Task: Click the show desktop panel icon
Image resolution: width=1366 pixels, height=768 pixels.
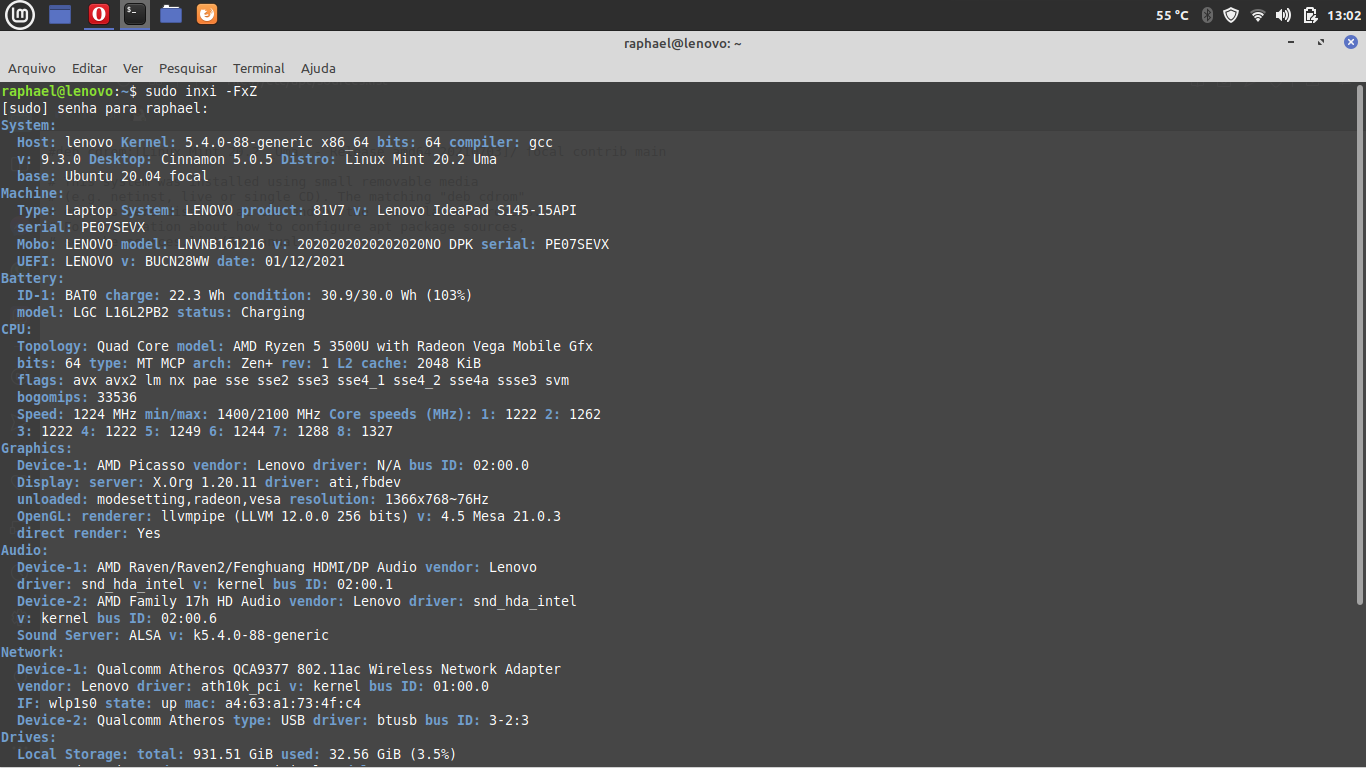Action: [x=60, y=14]
